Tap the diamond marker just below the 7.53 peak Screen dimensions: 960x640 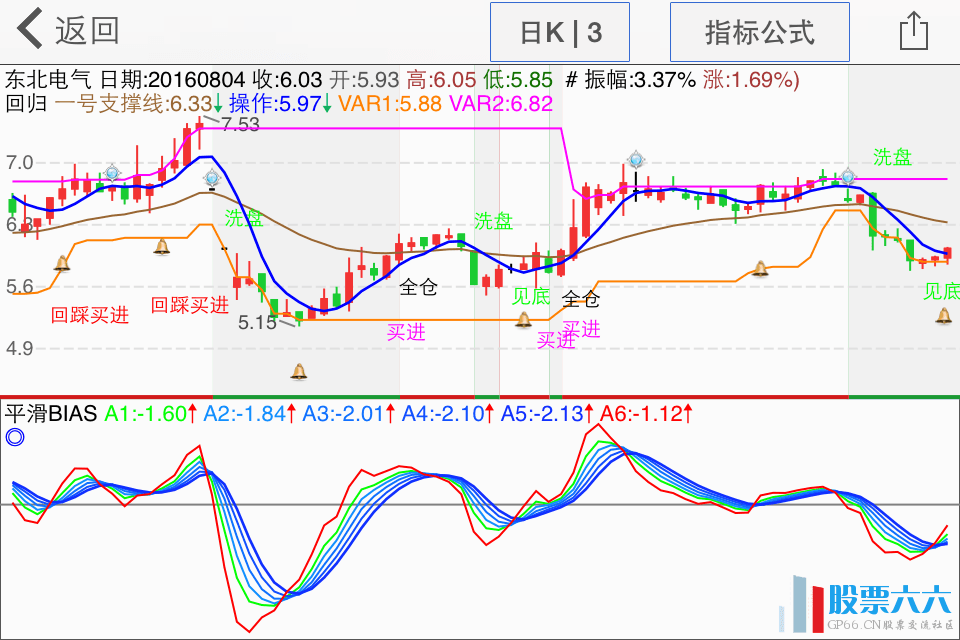pyautogui.click(x=212, y=178)
